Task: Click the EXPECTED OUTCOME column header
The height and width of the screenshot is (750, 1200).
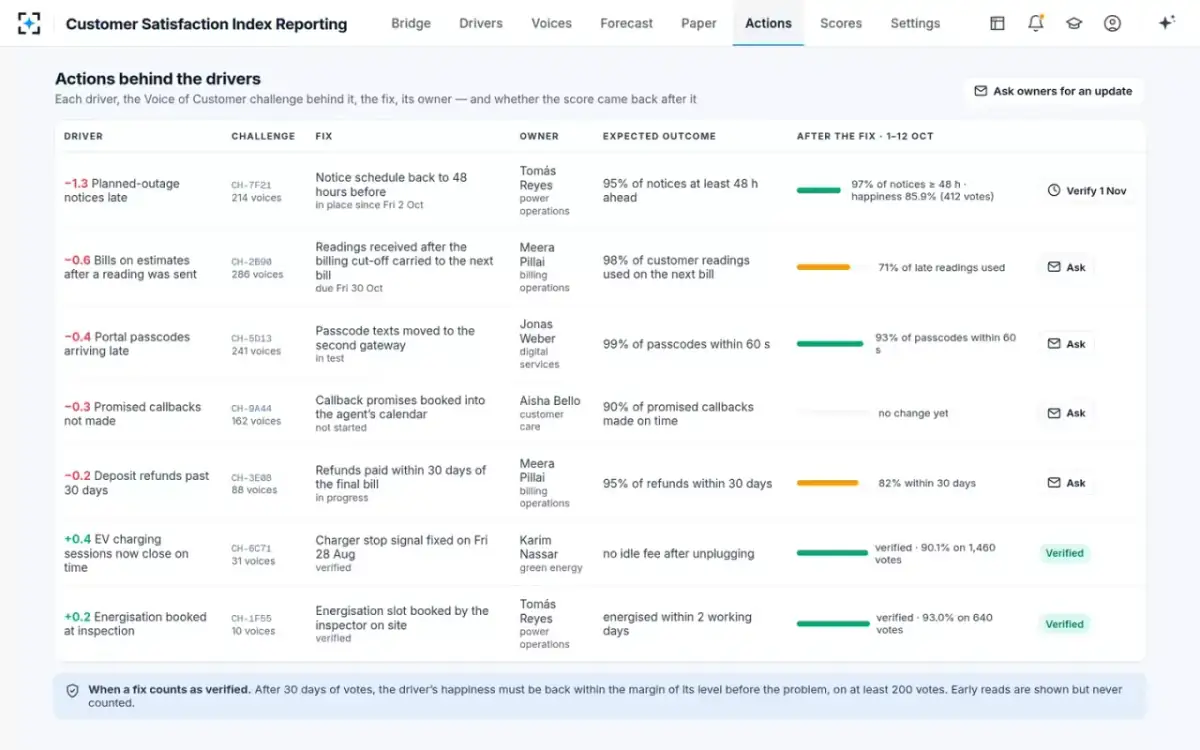Action: click(x=659, y=136)
